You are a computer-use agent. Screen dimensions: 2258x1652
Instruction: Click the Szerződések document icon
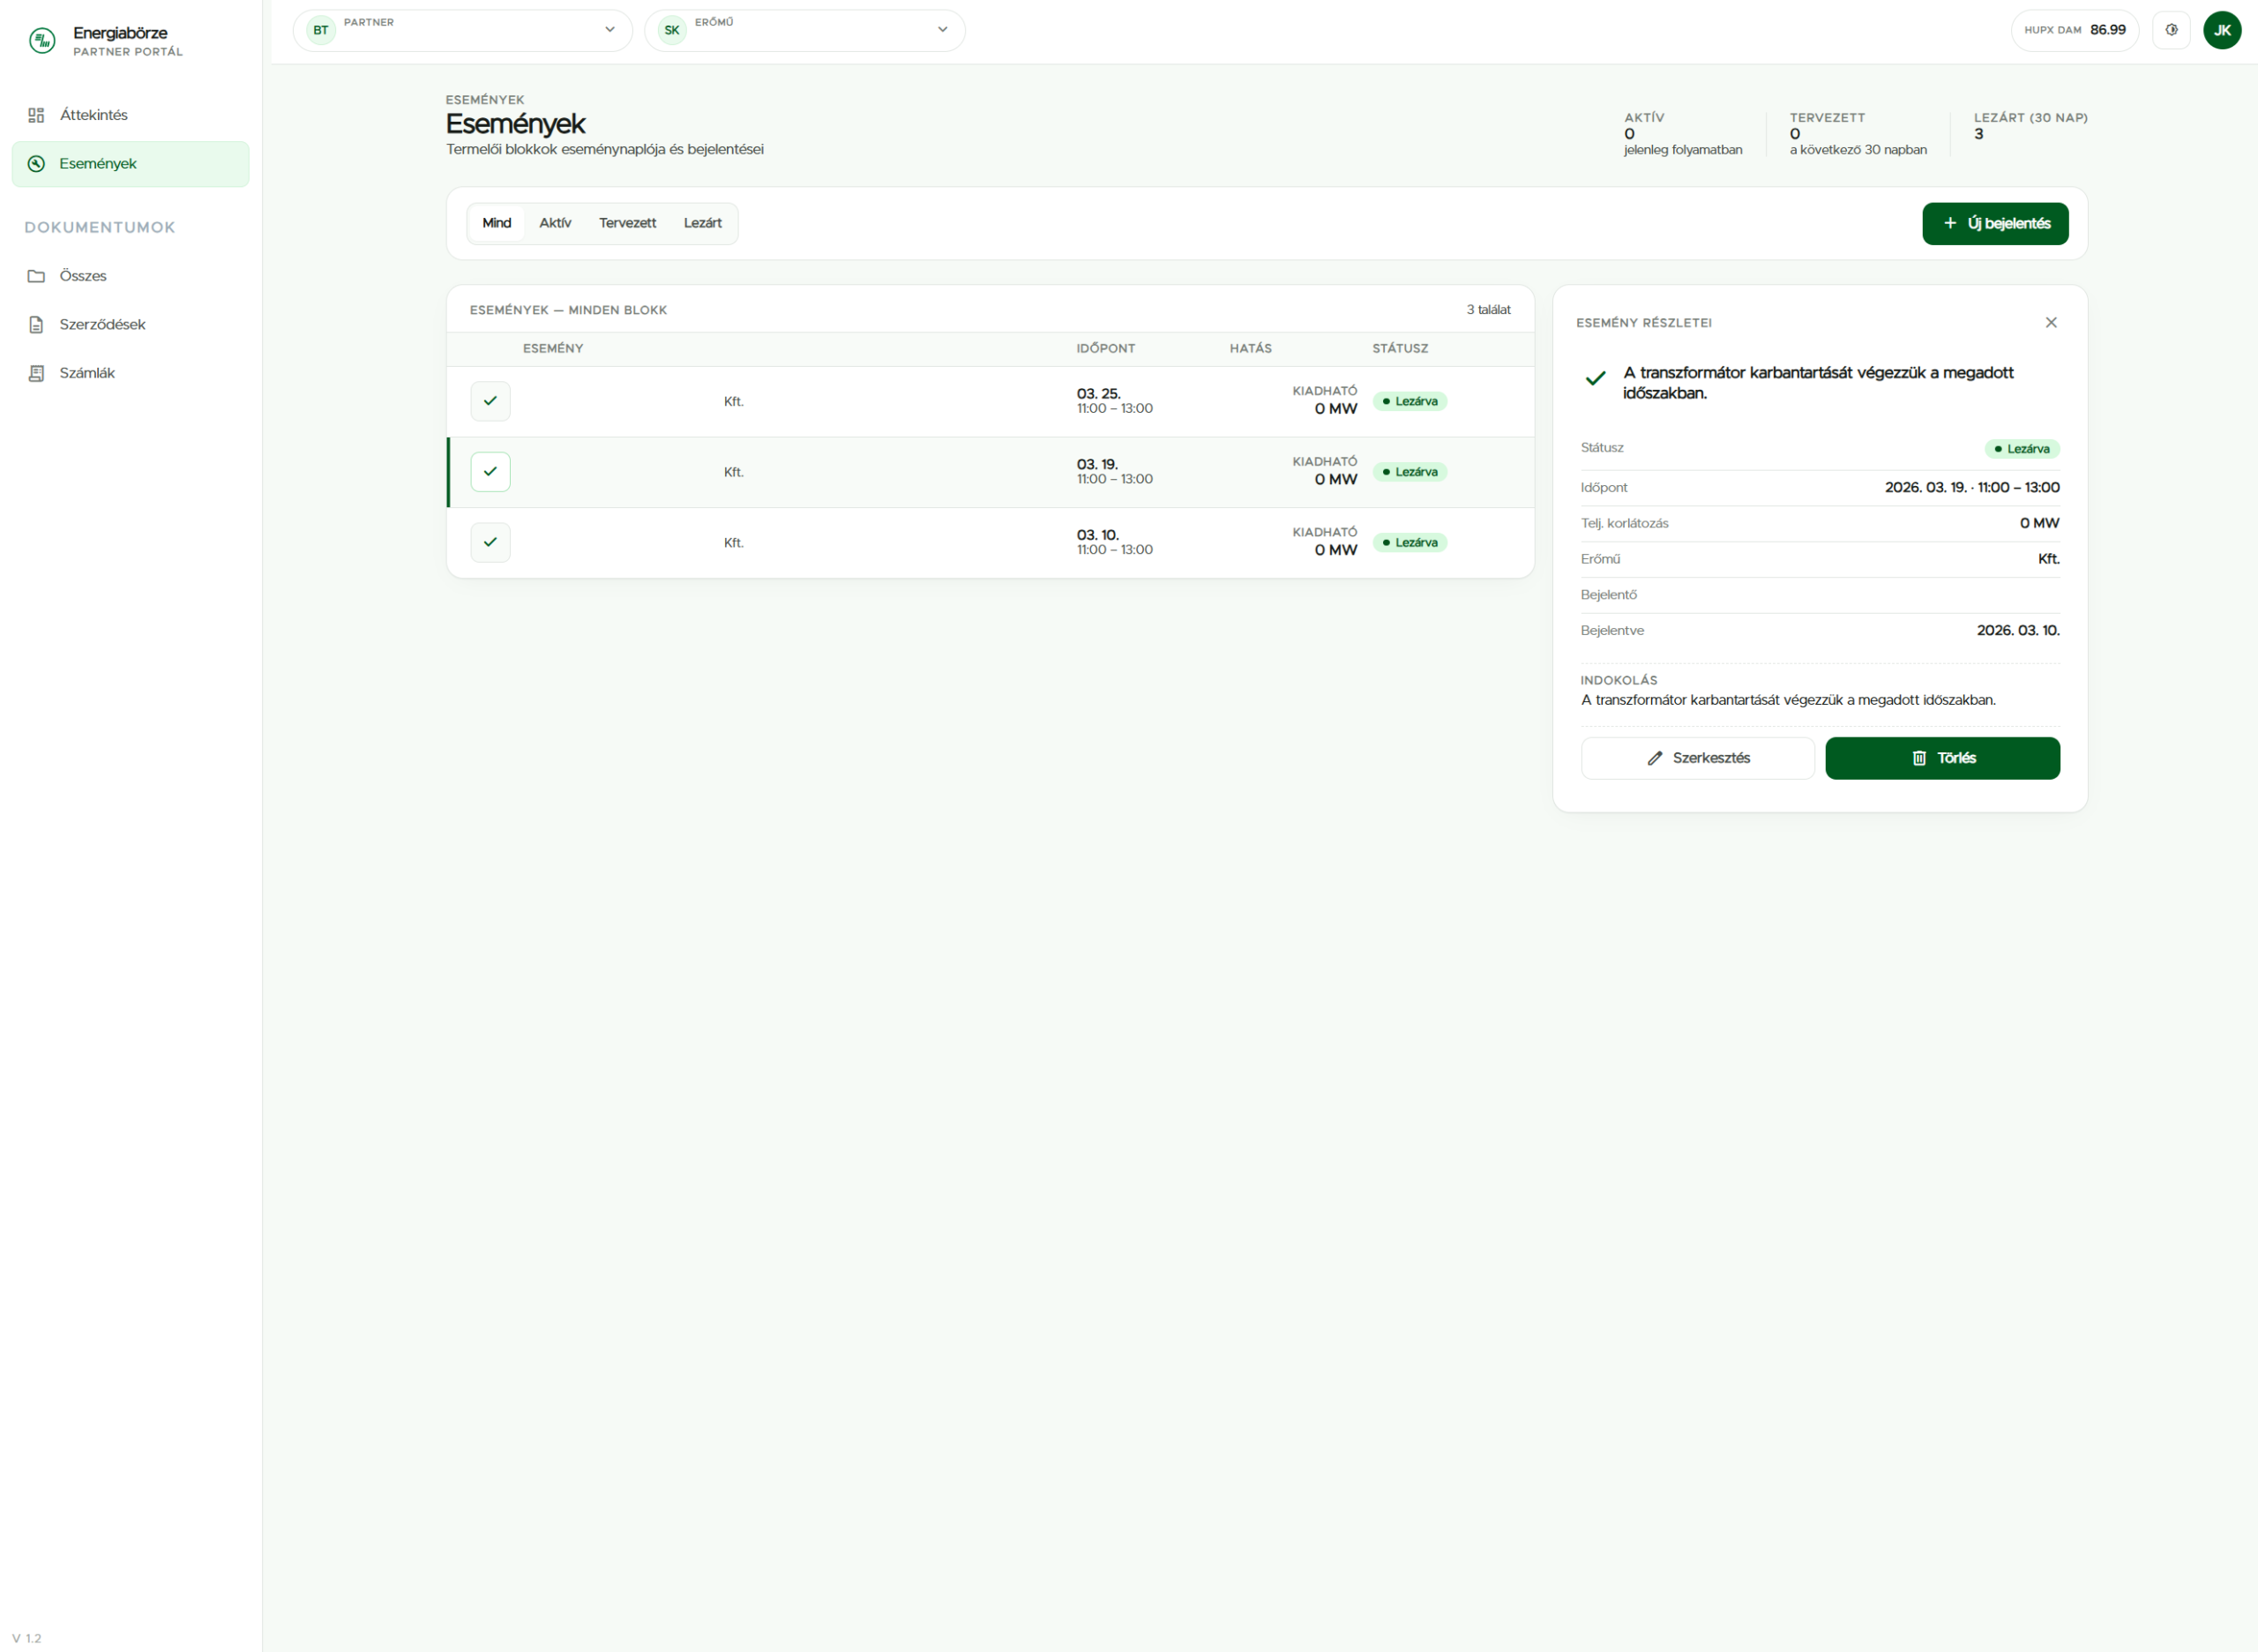pos(36,324)
